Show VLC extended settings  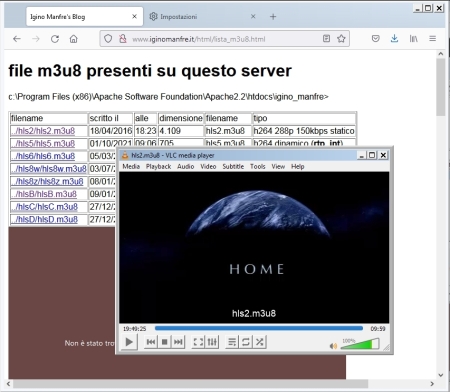pyautogui.click(x=212, y=342)
